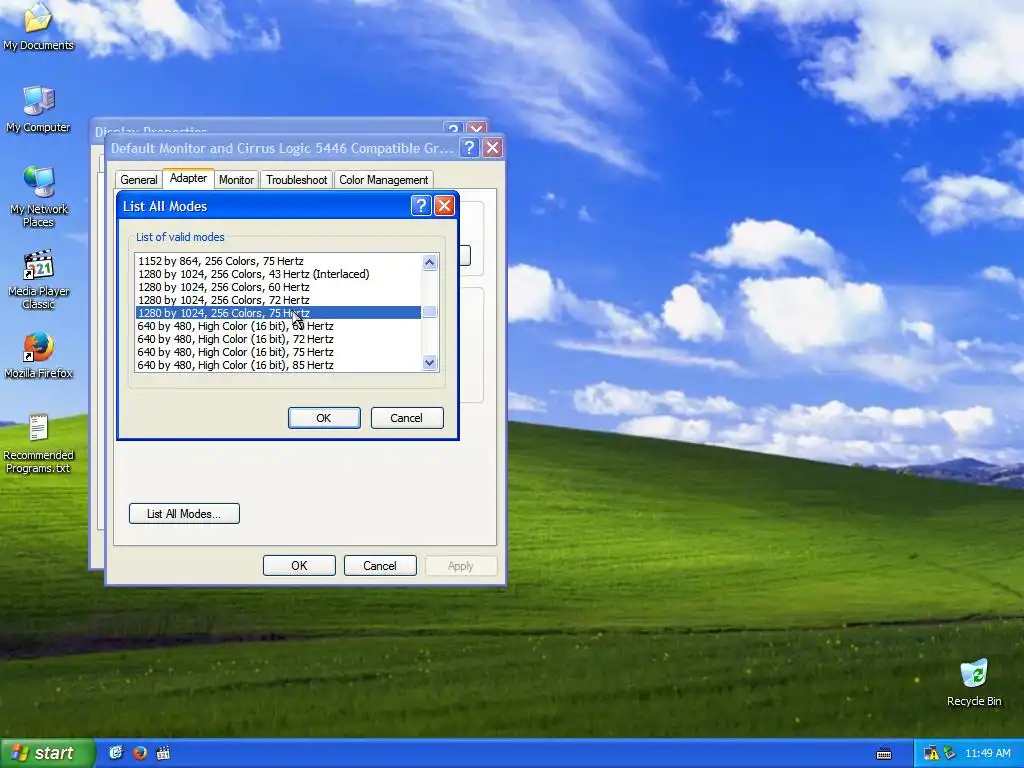Click Cancel in the List All Modes dialog

tap(407, 418)
